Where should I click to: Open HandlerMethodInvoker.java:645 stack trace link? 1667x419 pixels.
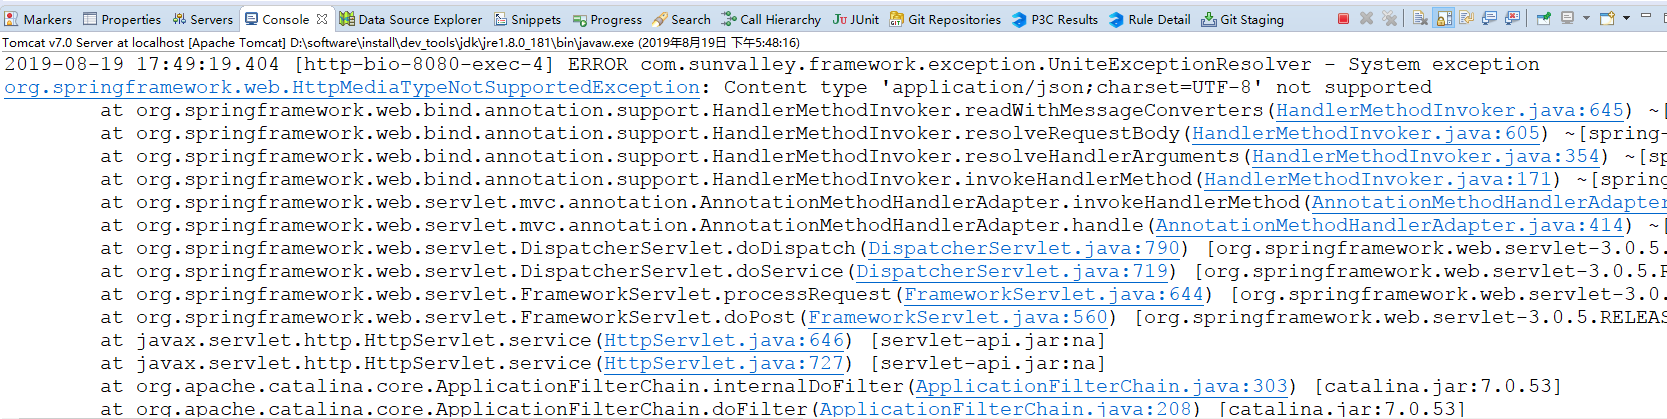pyautogui.click(x=1450, y=110)
